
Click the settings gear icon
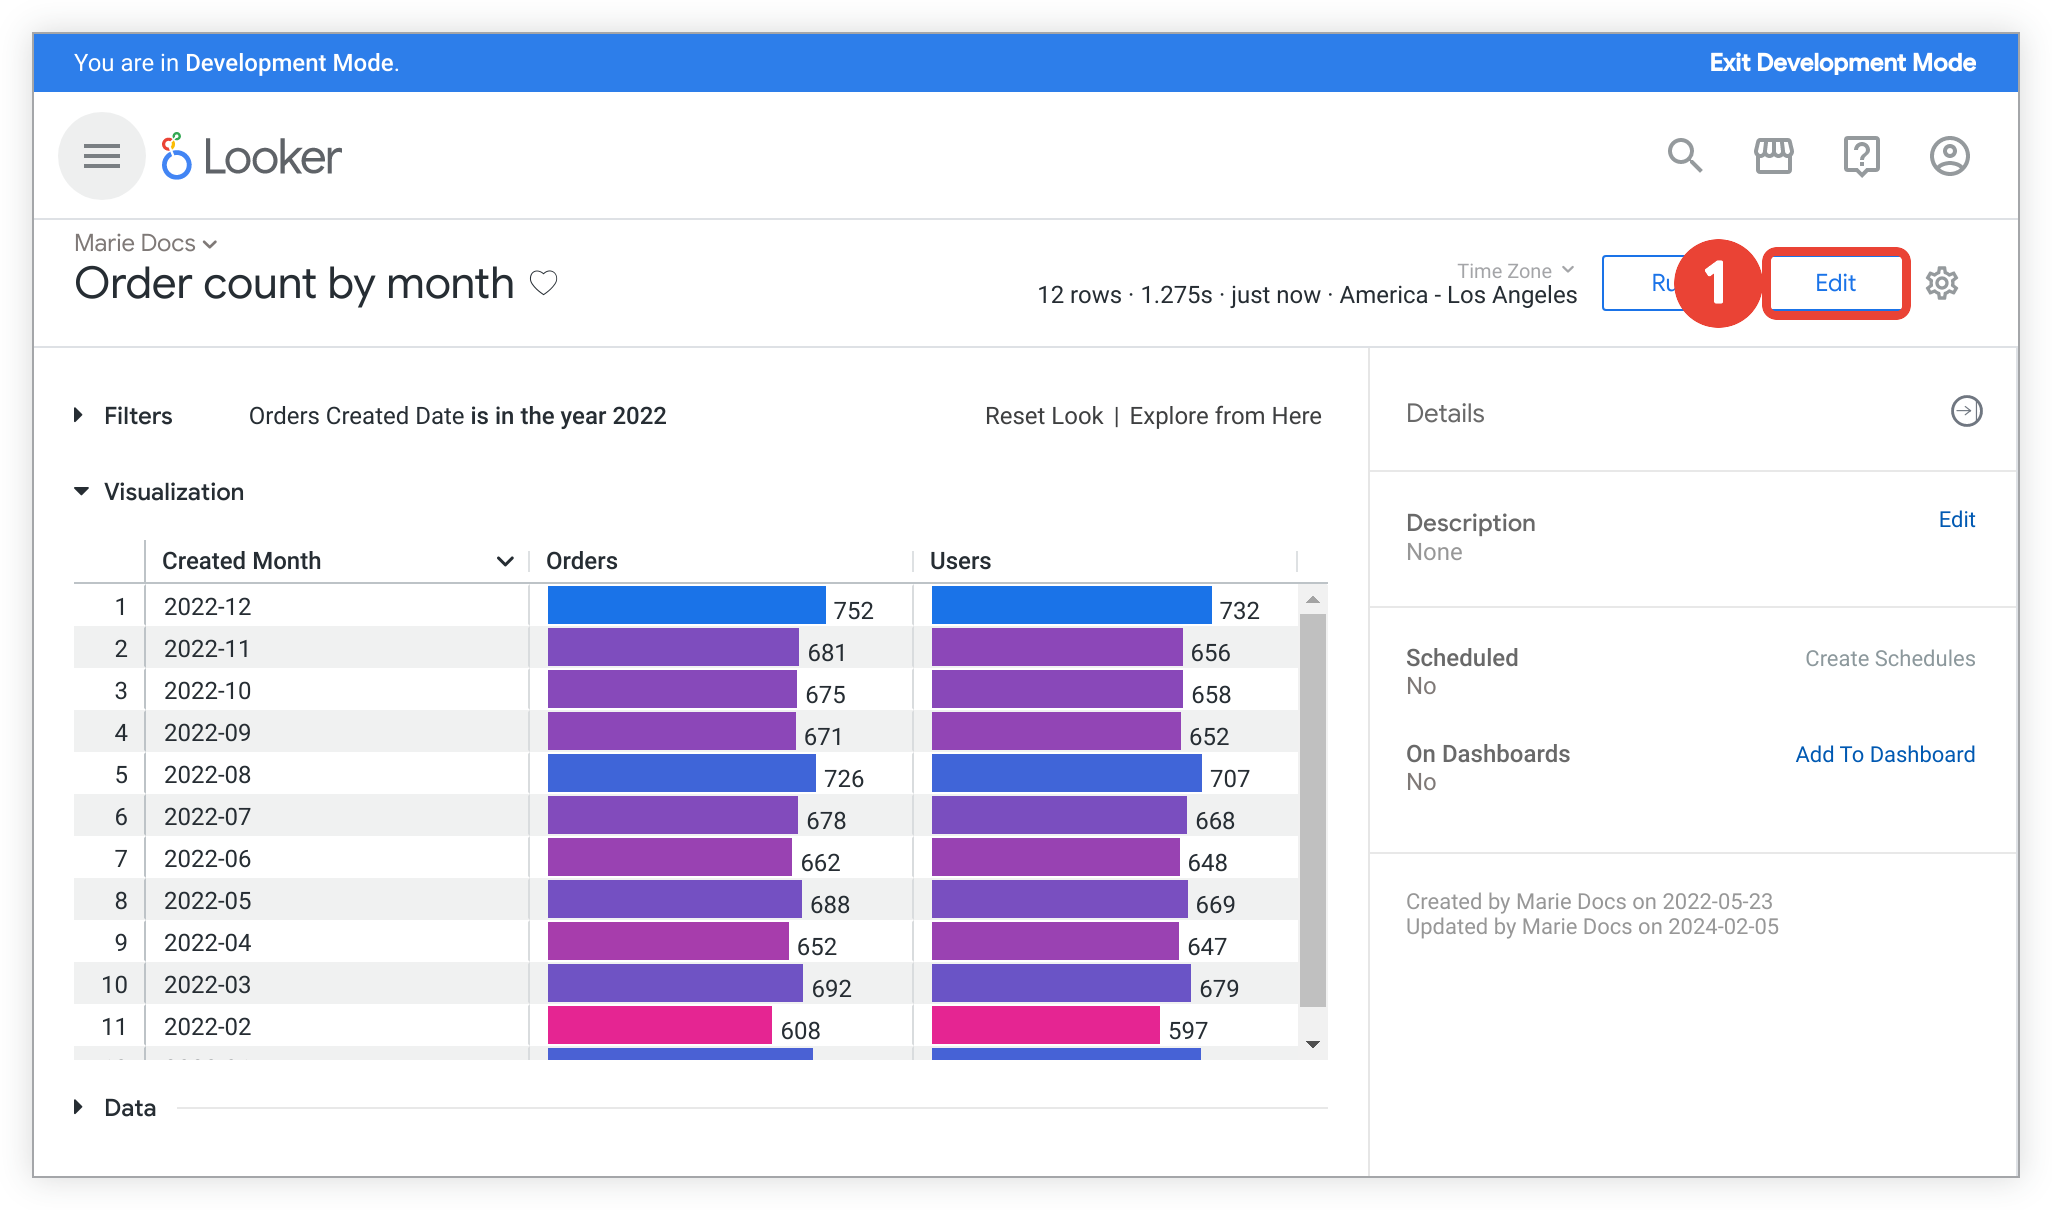pos(1945,284)
